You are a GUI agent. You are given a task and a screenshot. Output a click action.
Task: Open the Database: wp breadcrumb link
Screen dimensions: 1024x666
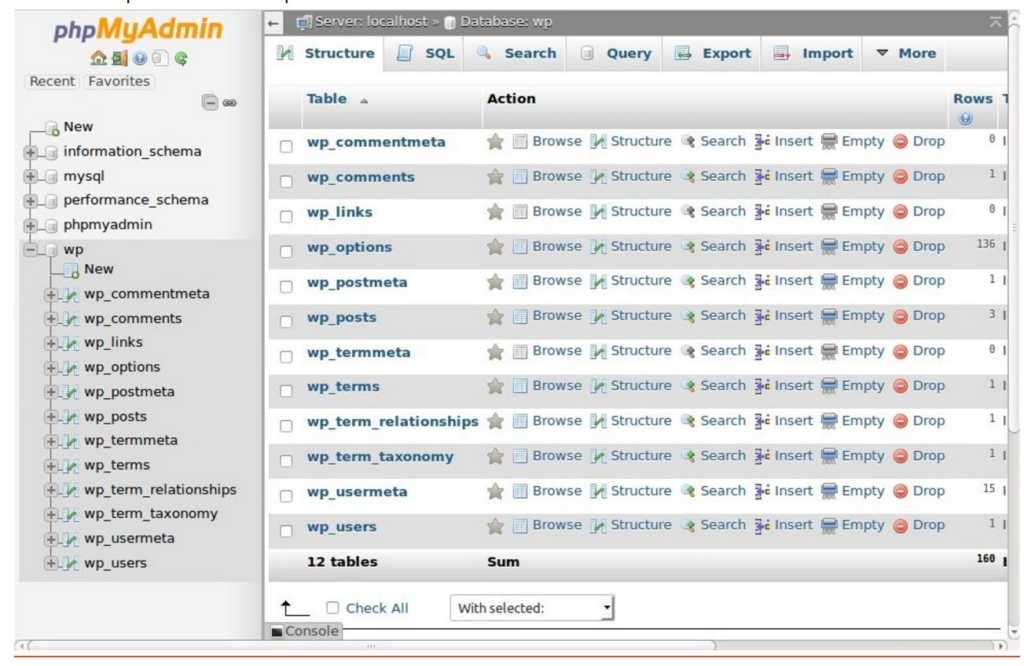pyautogui.click(x=505, y=22)
